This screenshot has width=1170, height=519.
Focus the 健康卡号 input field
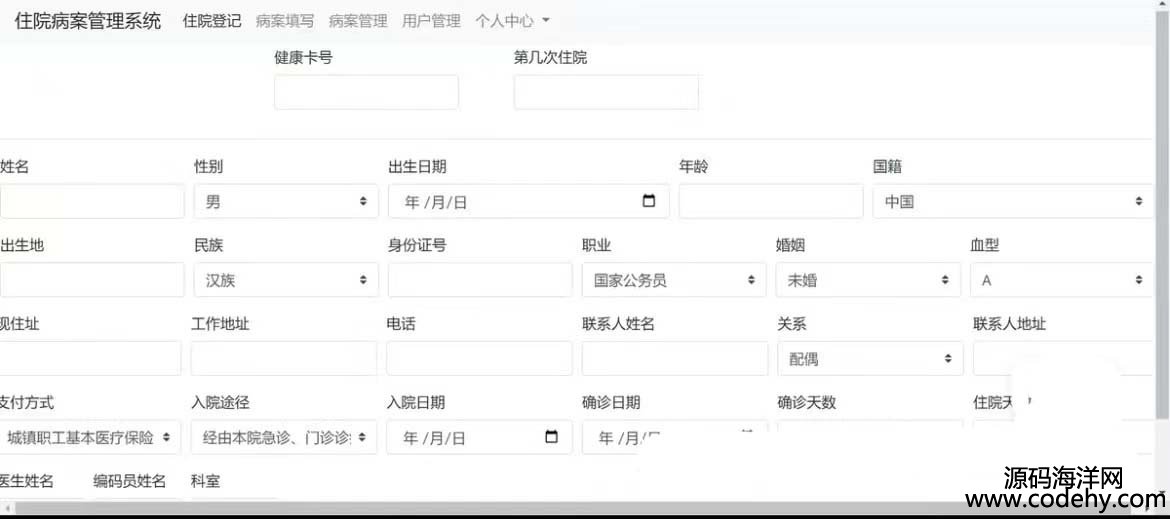coord(366,92)
